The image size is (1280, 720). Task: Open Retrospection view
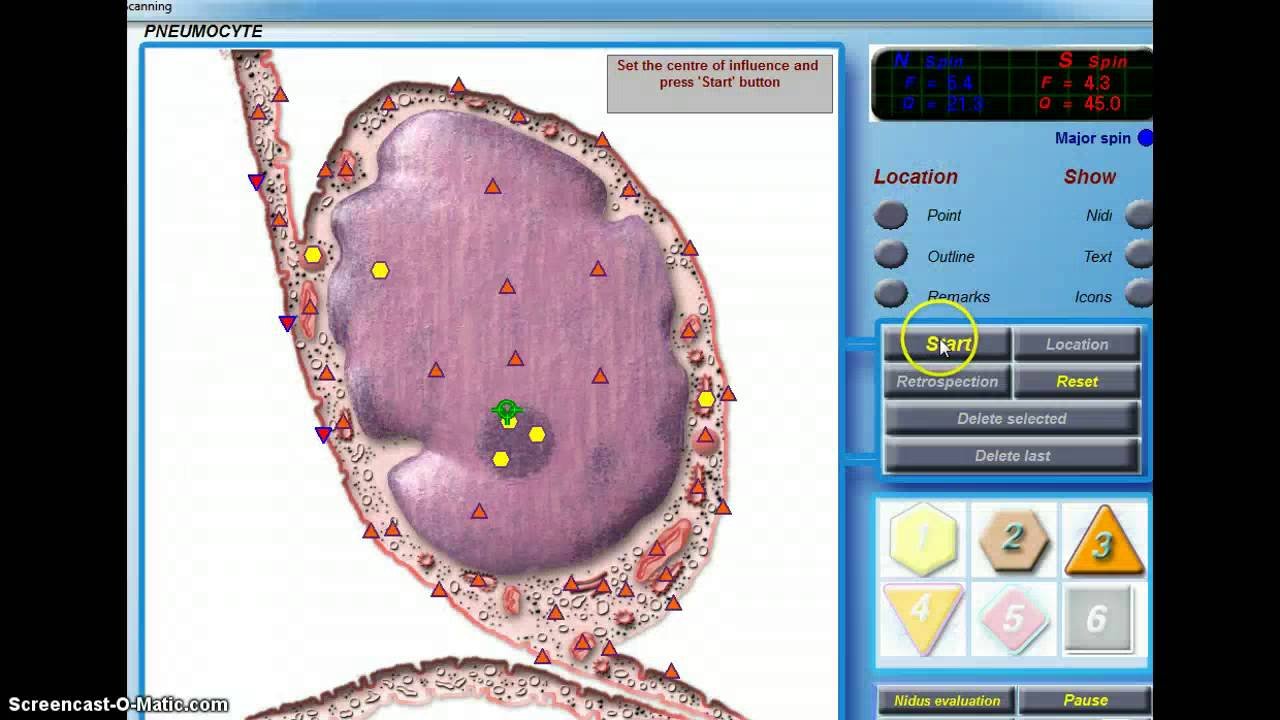[x=946, y=381]
